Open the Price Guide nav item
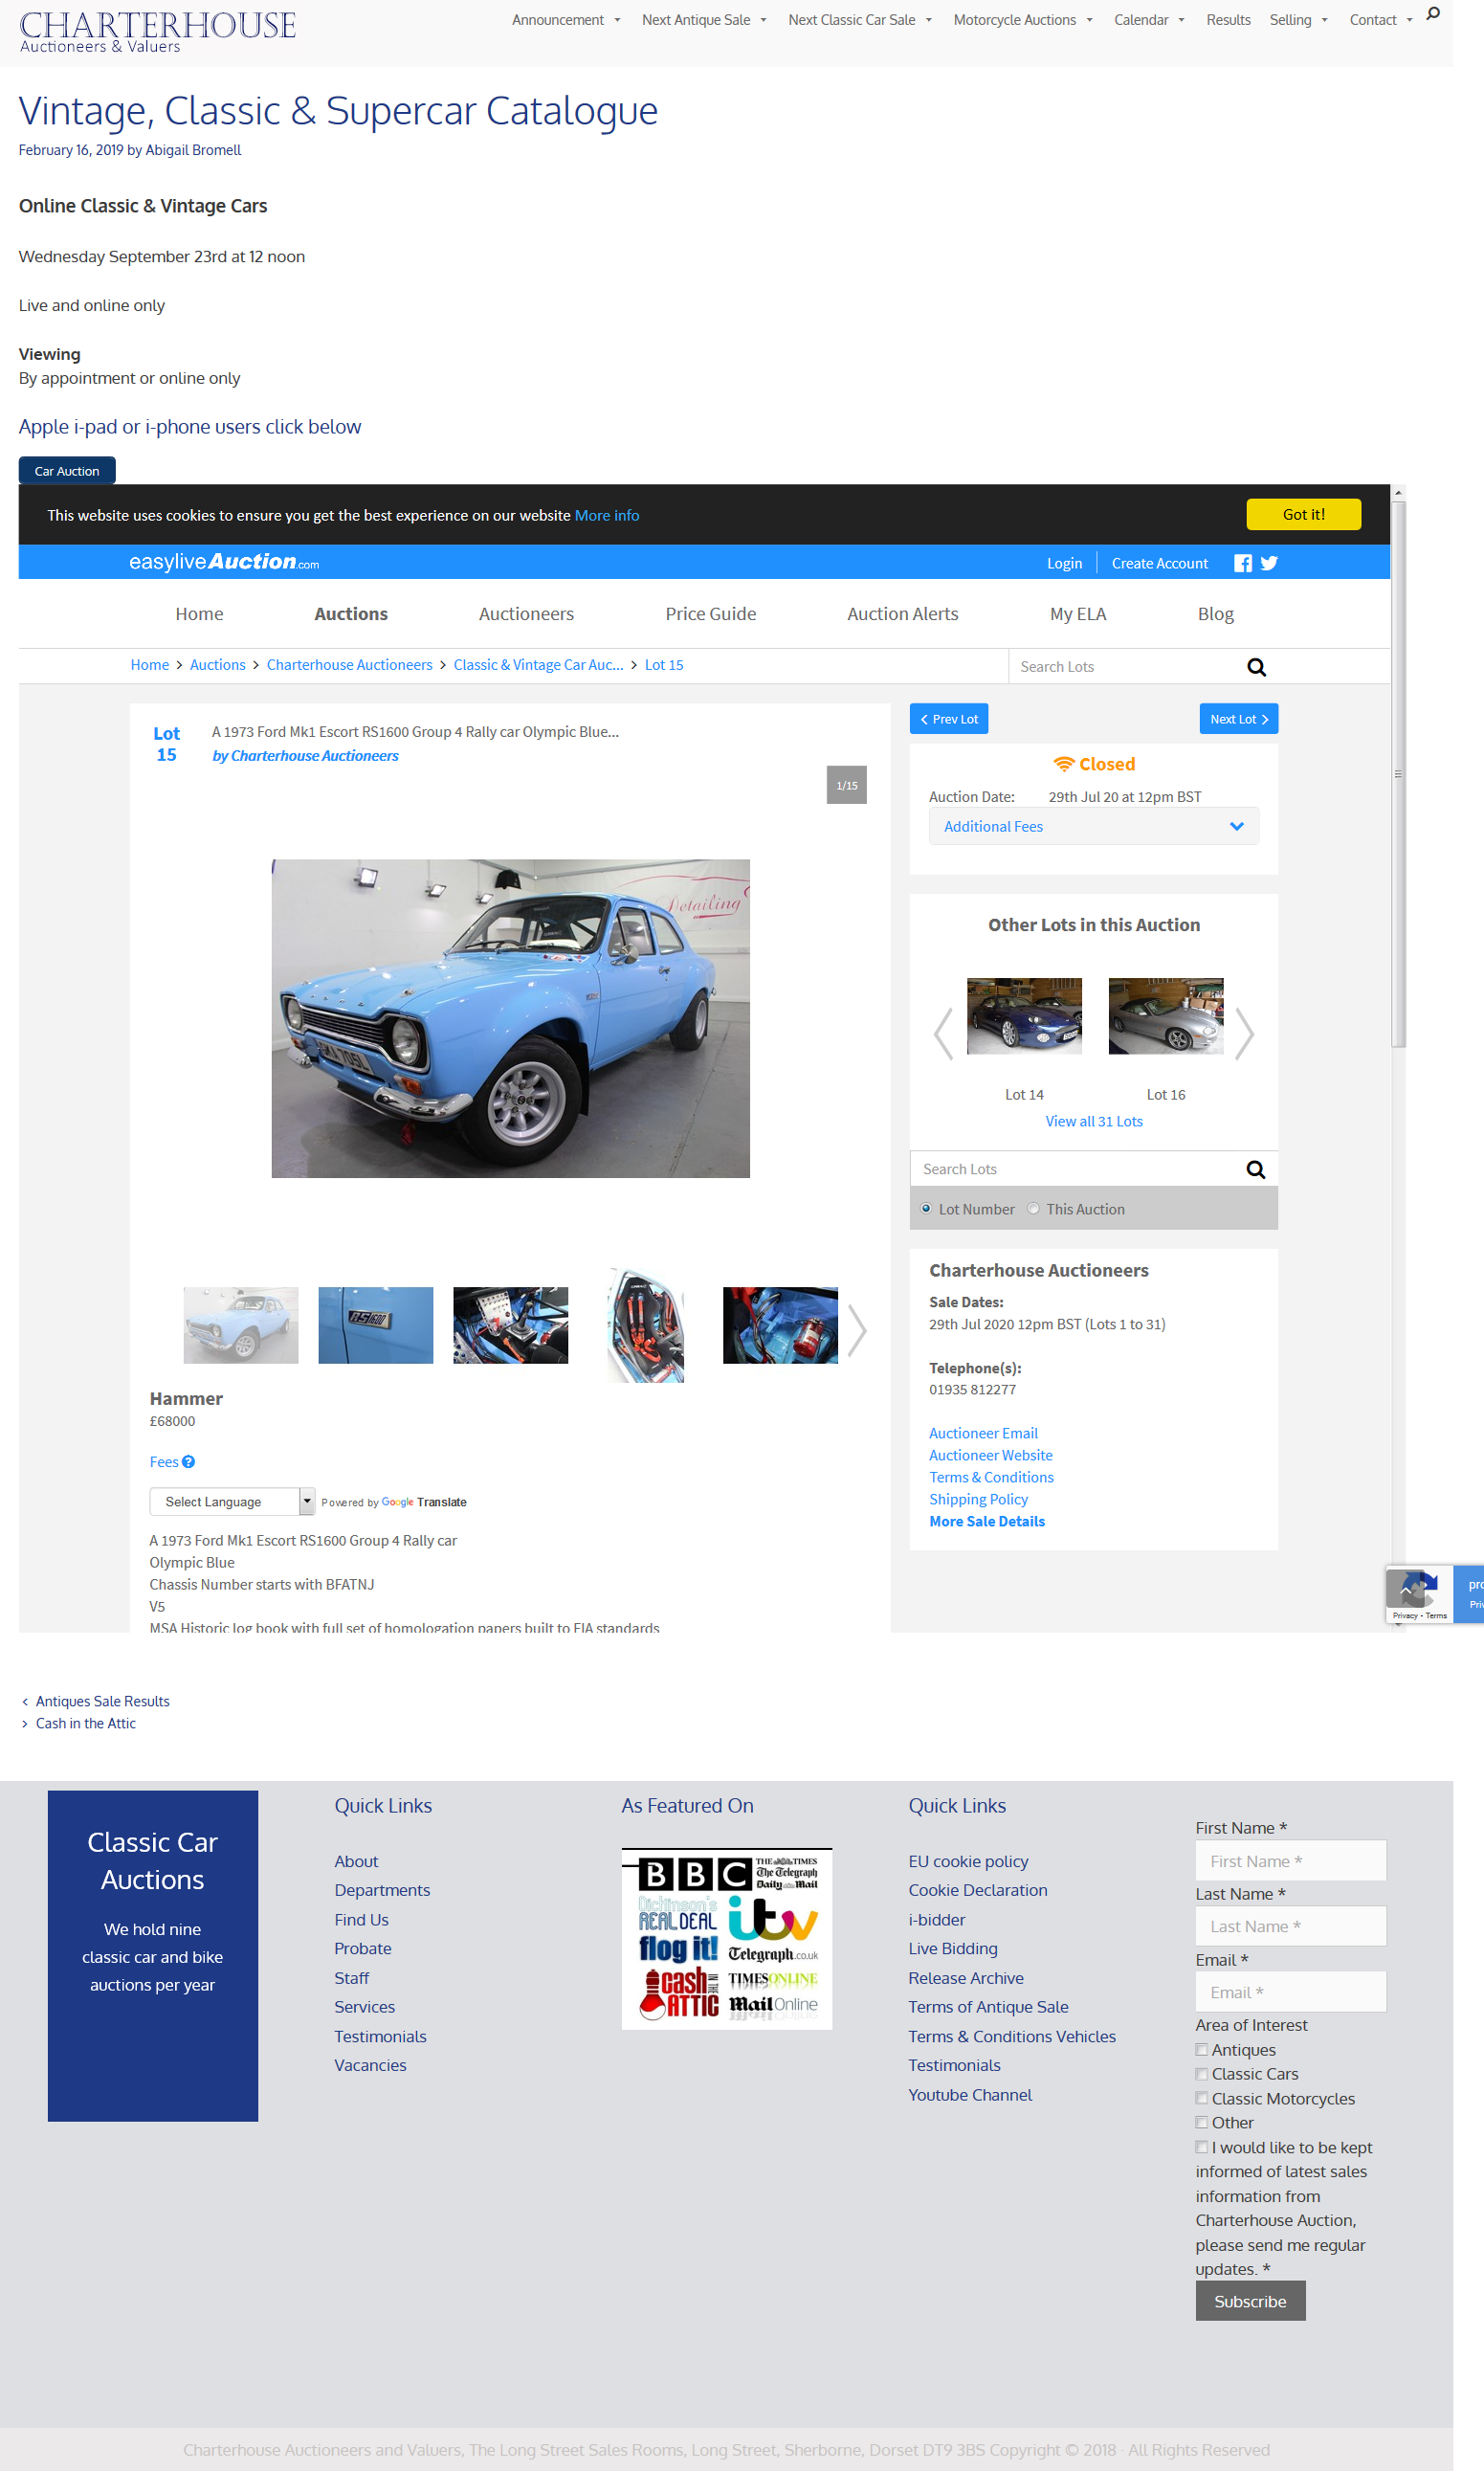The width and height of the screenshot is (1484, 2471). click(x=711, y=614)
